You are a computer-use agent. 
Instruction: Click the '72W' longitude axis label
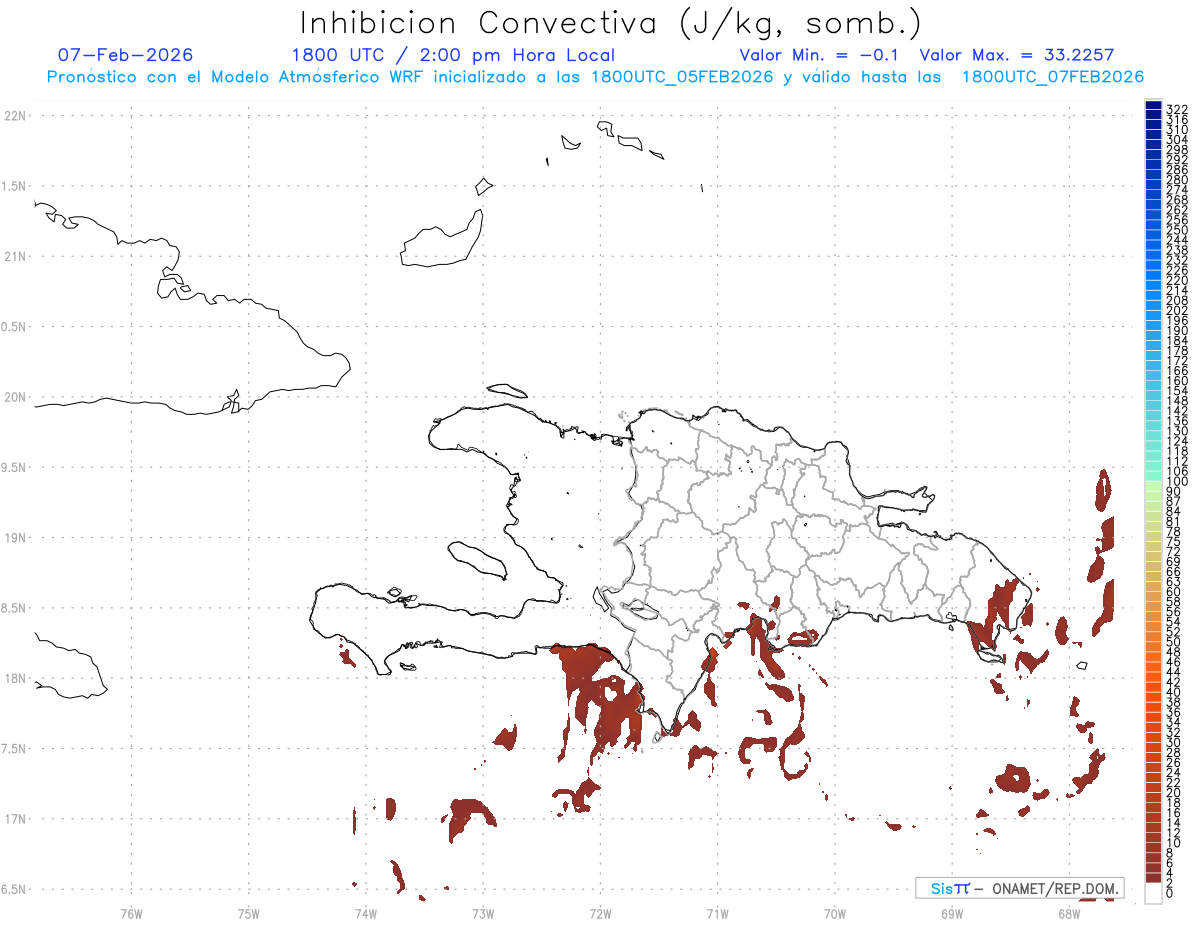(600, 913)
